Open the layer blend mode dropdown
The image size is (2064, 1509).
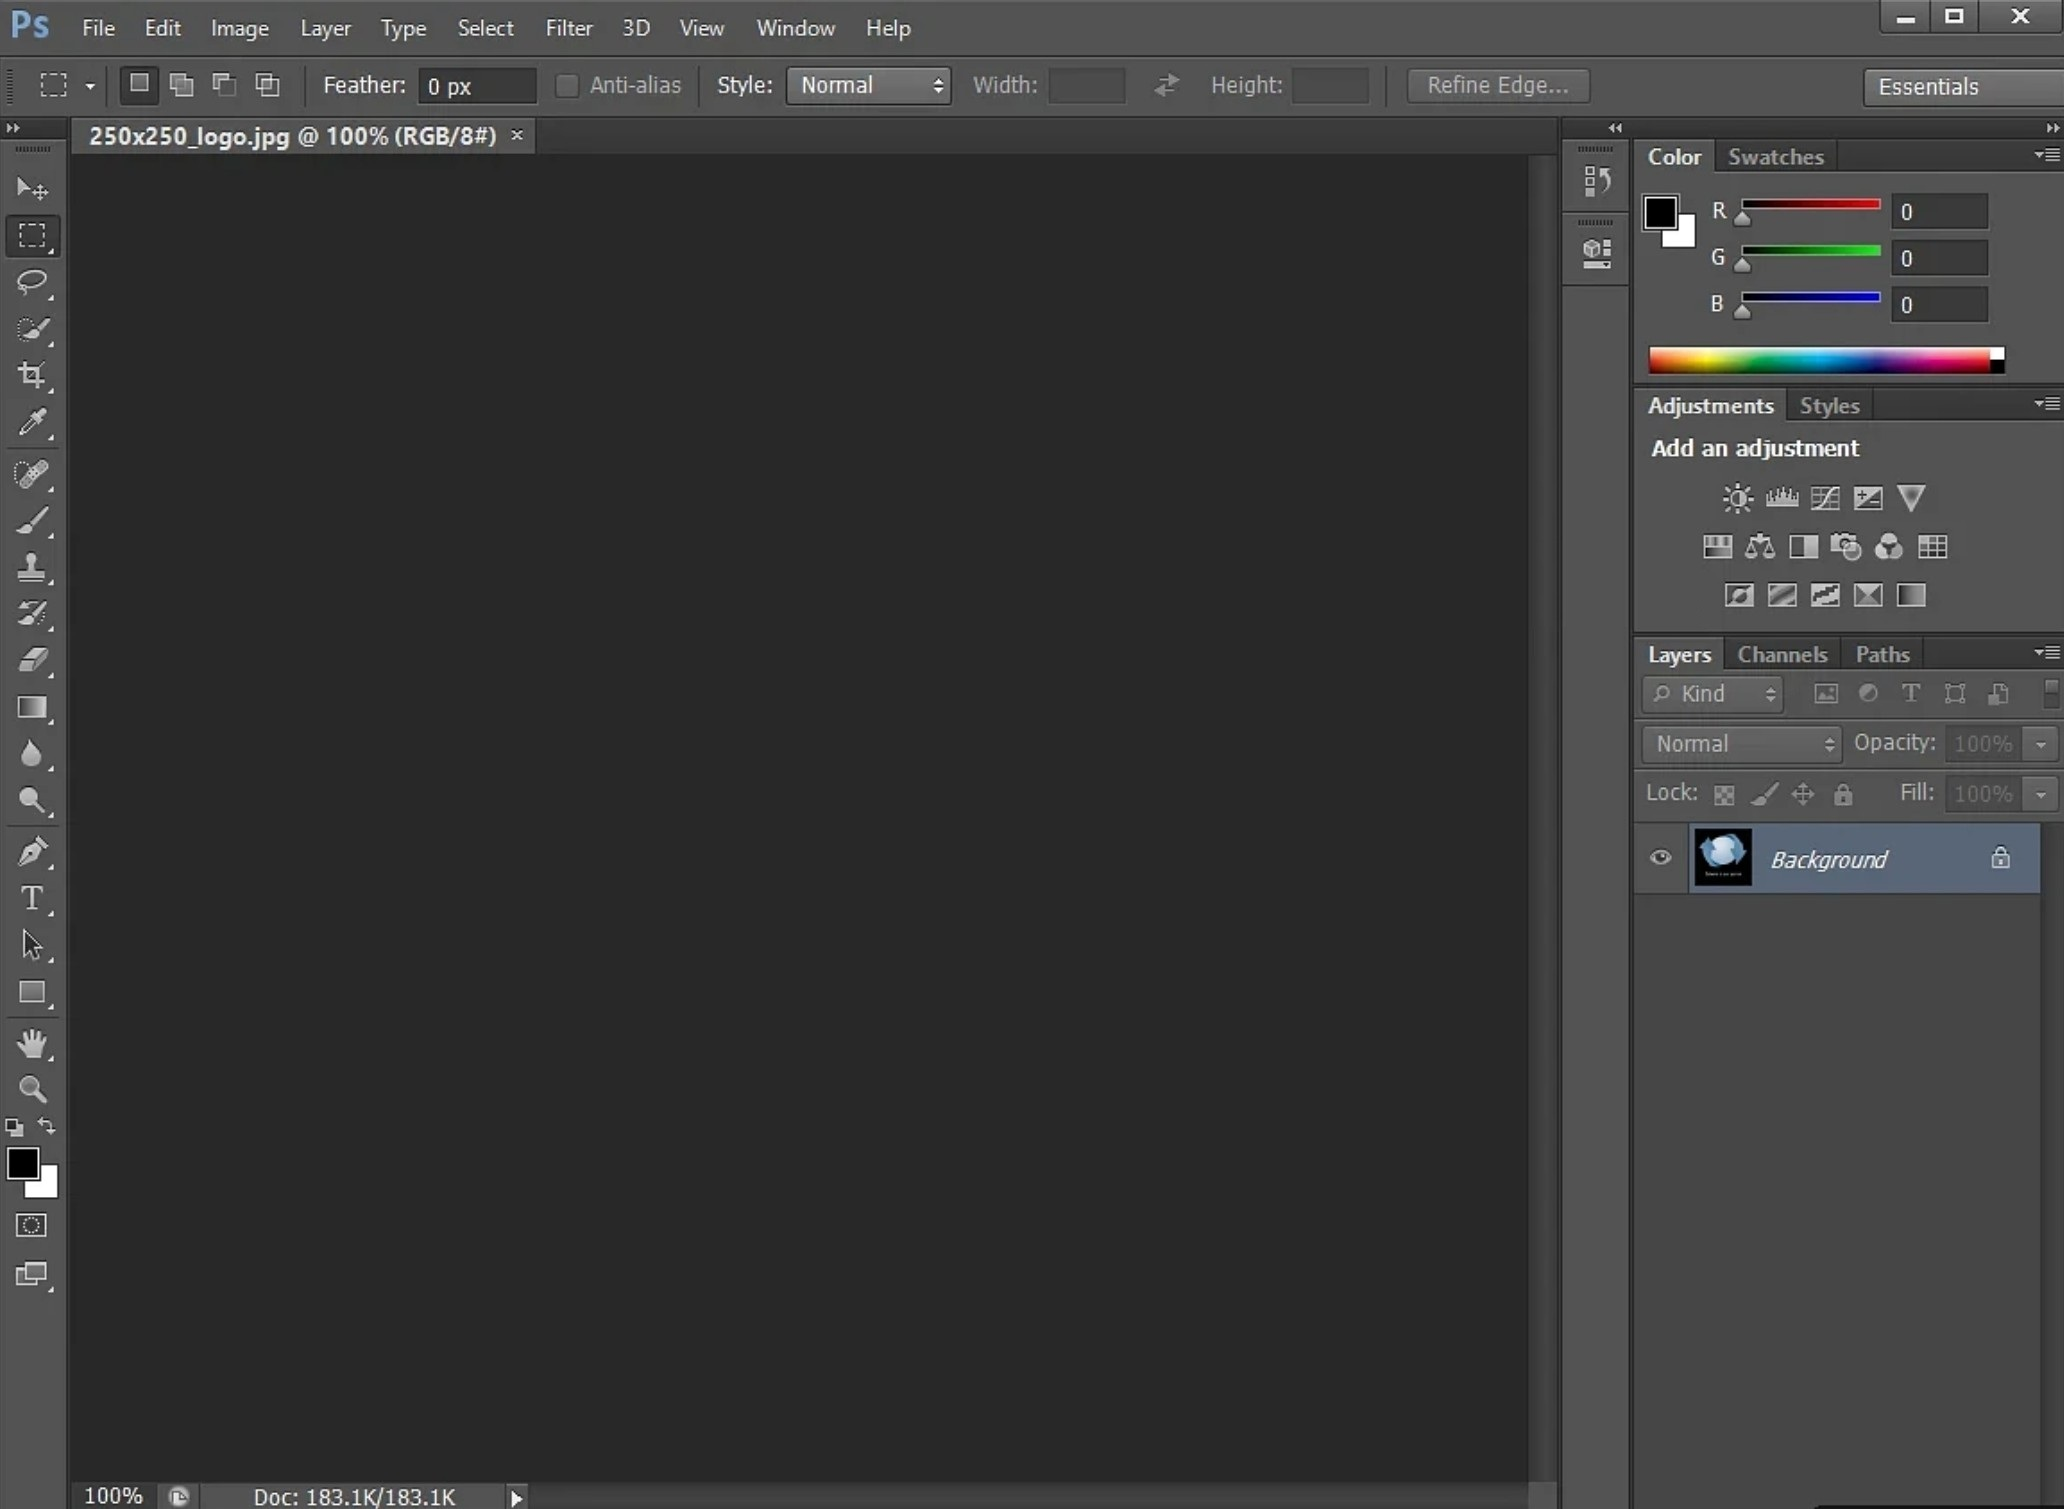[x=1741, y=744]
